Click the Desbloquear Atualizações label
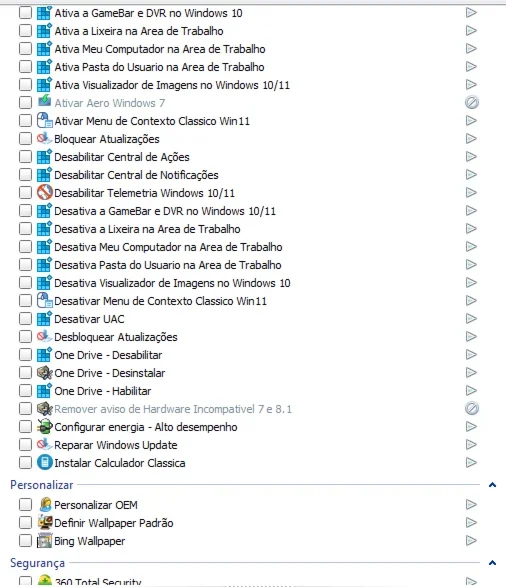 [116, 337]
